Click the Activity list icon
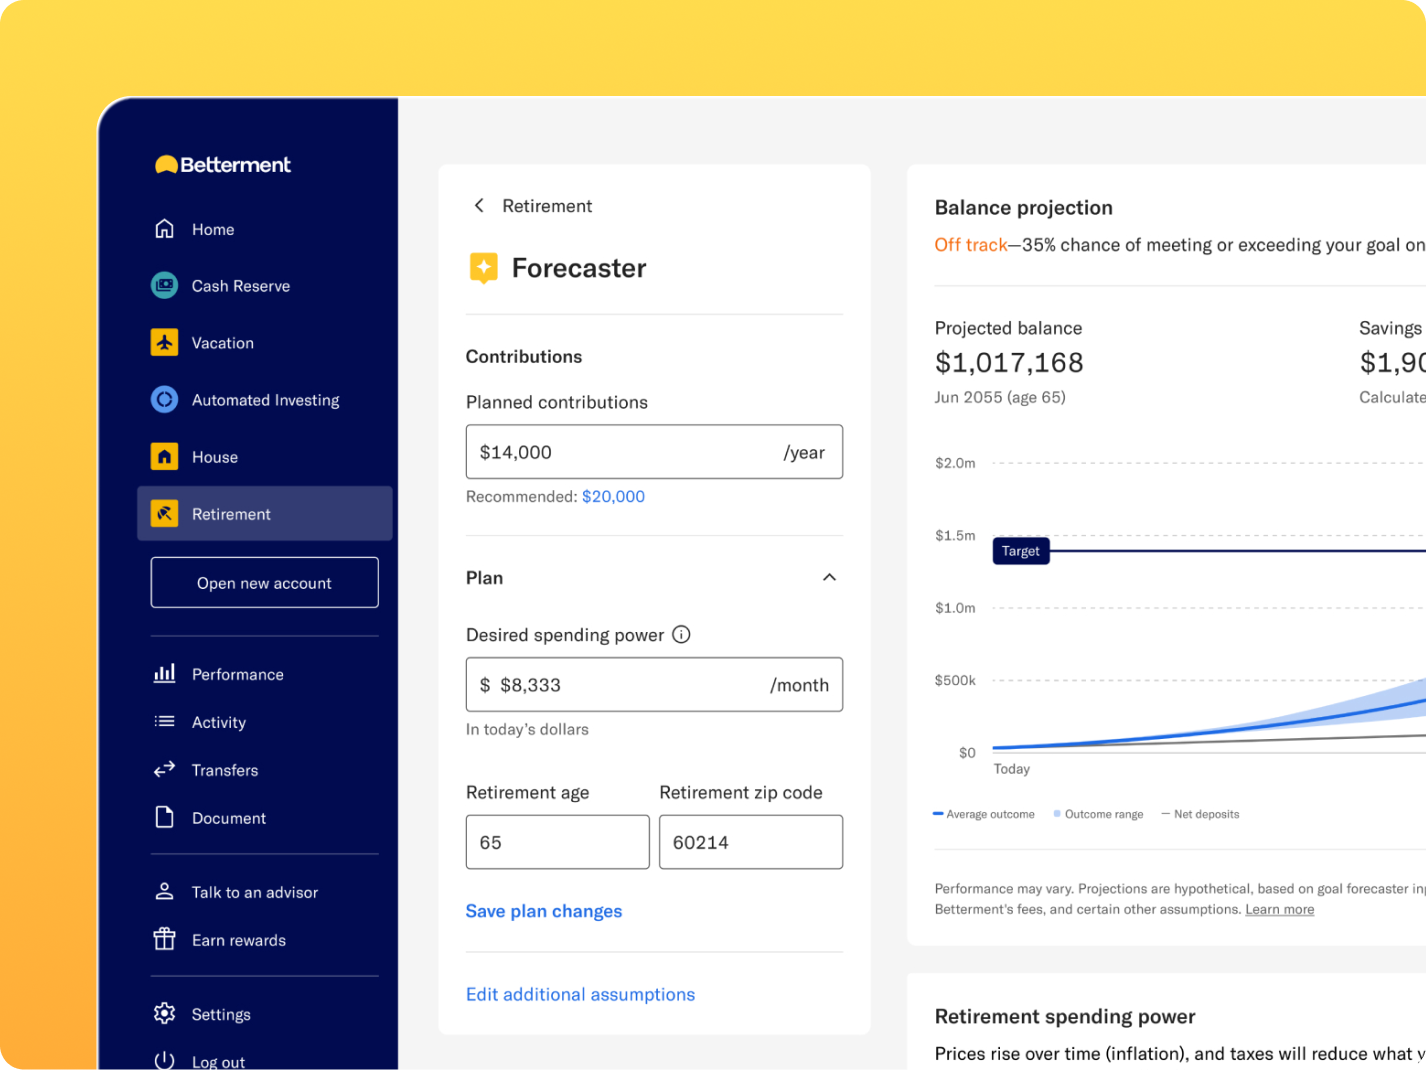The image size is (1426, 1070). point(164,722)
